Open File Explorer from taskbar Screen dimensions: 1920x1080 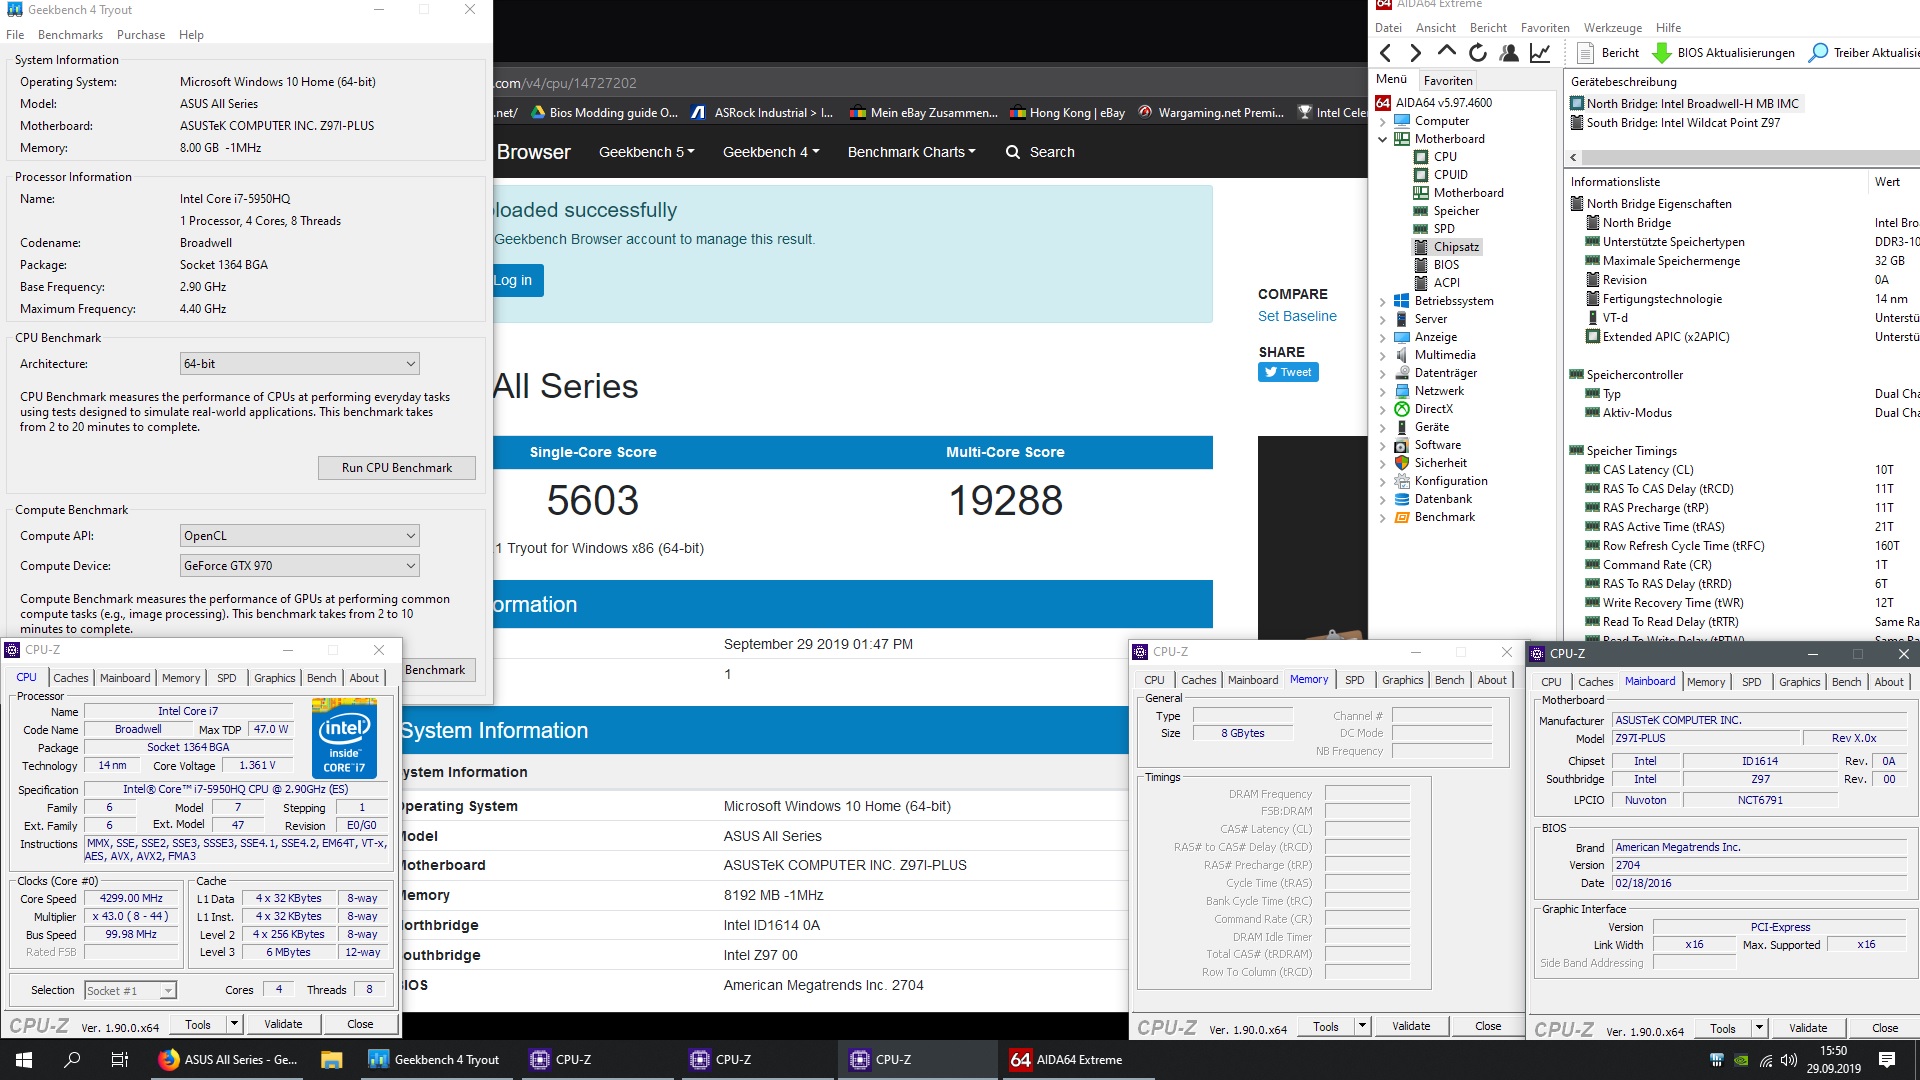332,1059
